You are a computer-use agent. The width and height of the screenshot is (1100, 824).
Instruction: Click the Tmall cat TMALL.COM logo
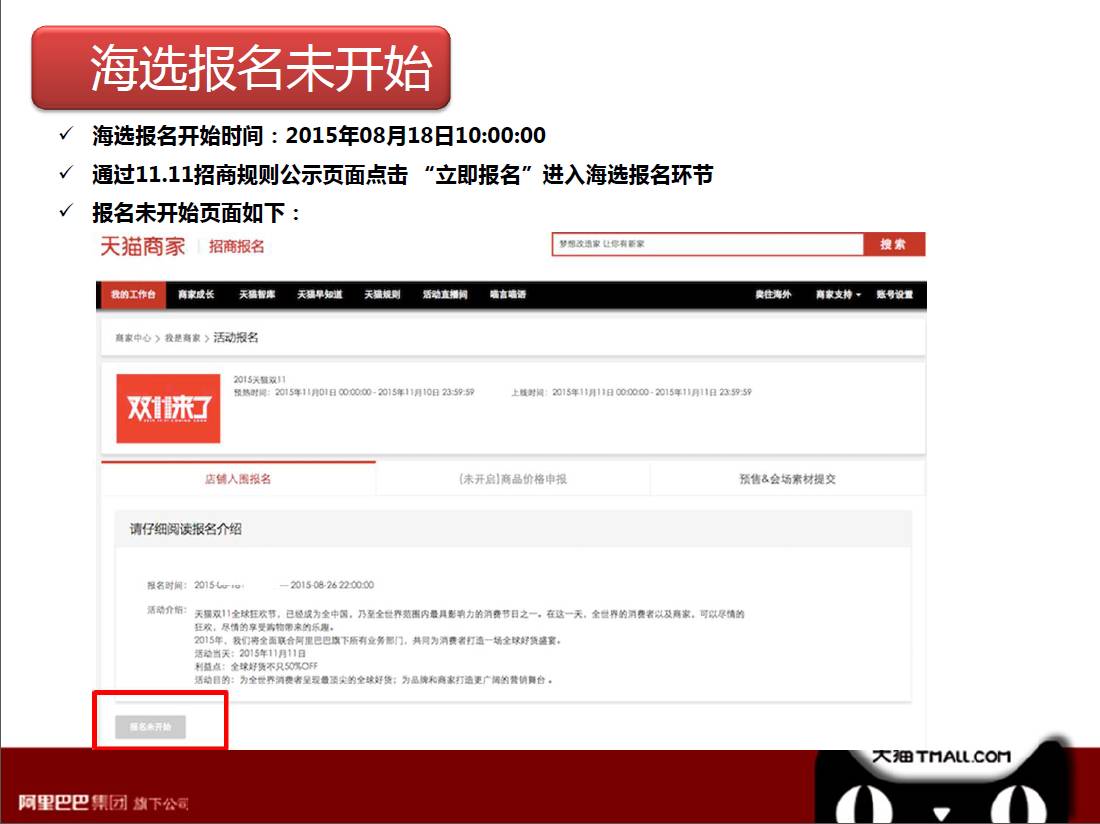click(940, 782)
